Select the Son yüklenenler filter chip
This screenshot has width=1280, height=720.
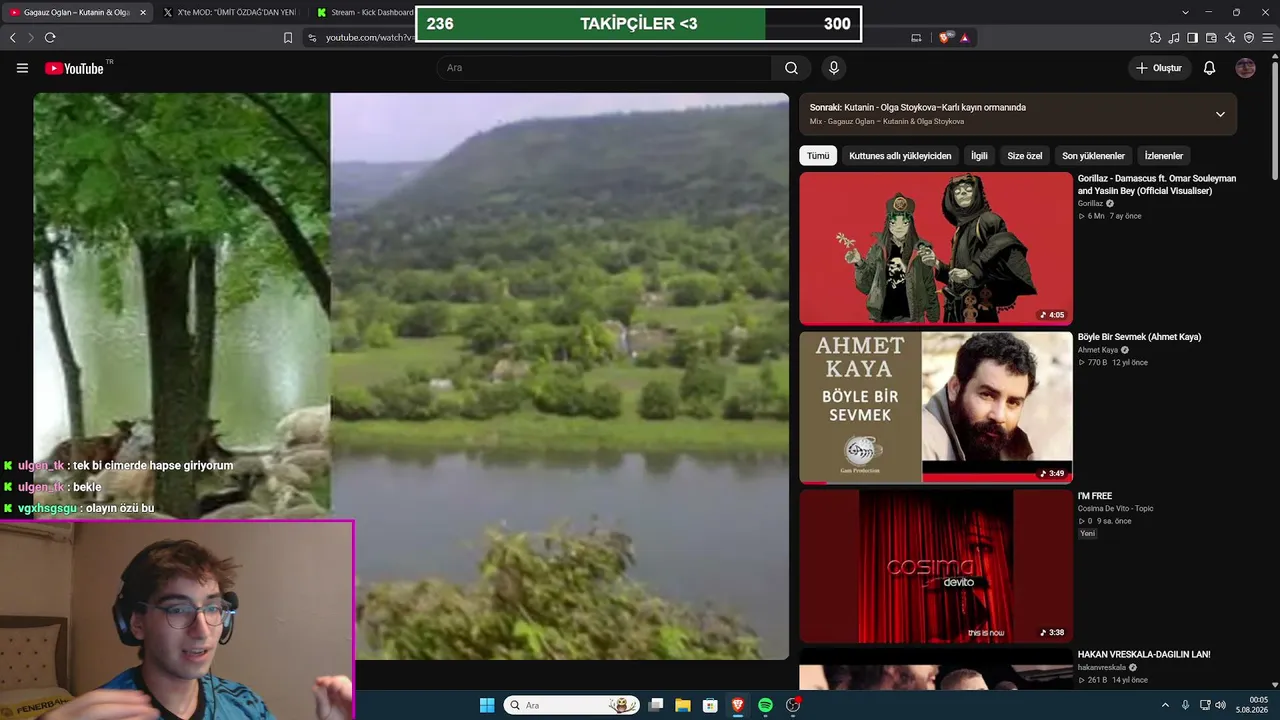[x=1093, y=156]
